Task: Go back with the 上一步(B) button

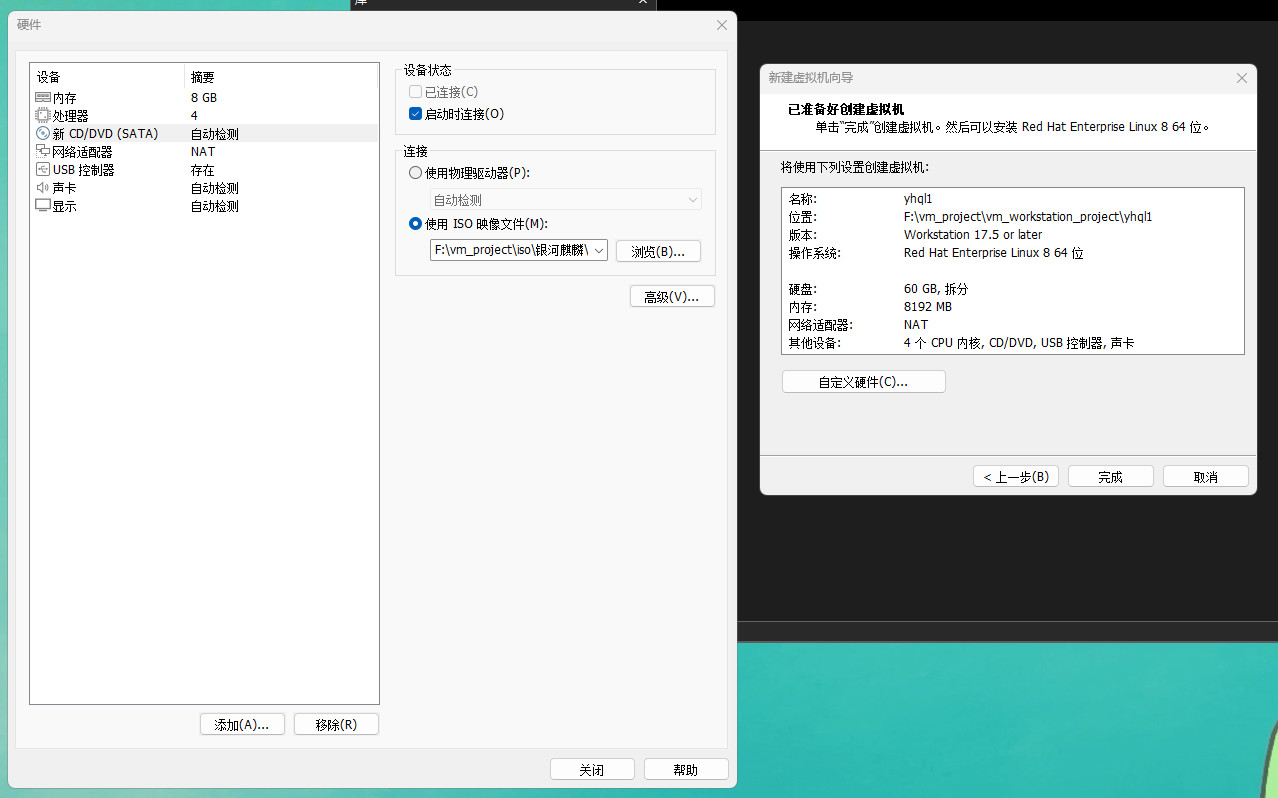Action: click(x=1015, y=477)
